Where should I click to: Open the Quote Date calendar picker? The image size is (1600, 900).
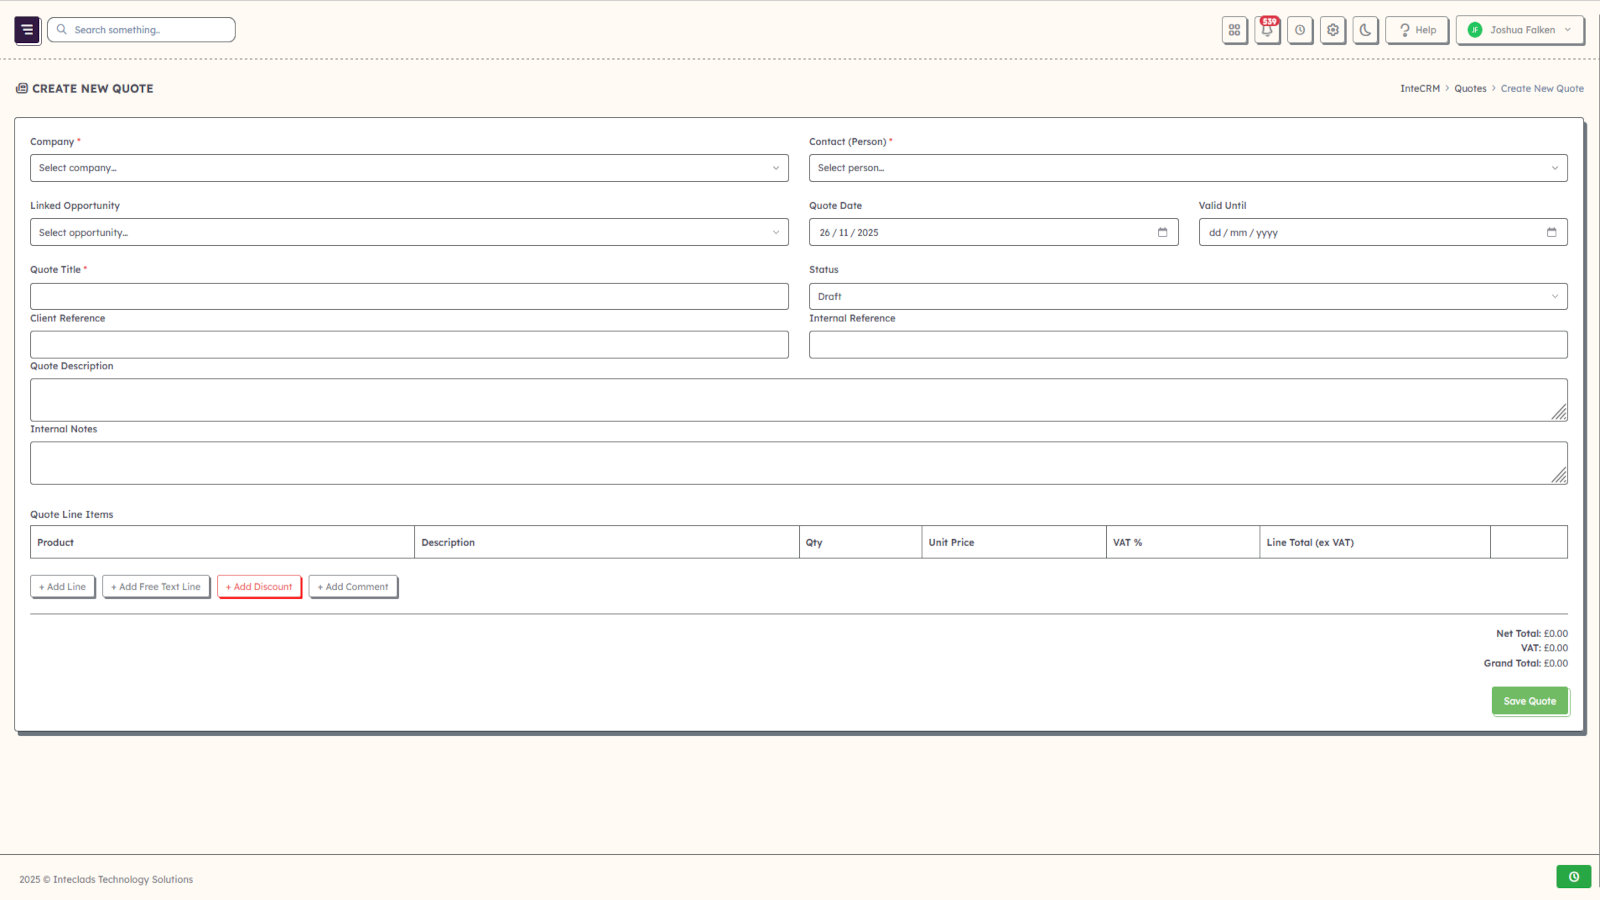point(1162,232)
